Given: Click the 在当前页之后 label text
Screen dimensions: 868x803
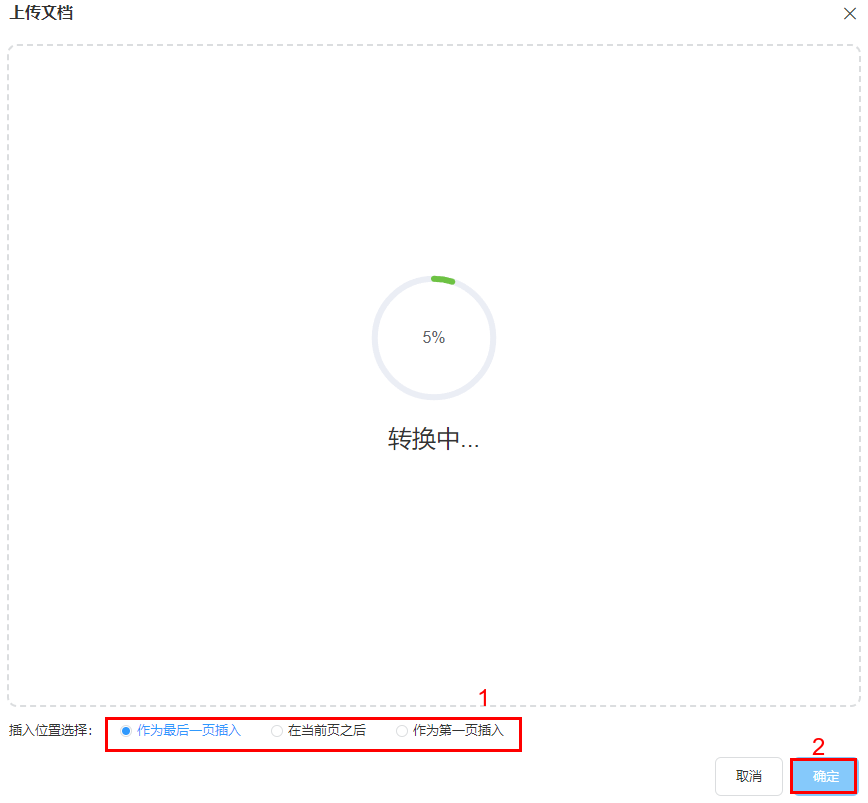Looking at the screenshot, I should 327,731.
